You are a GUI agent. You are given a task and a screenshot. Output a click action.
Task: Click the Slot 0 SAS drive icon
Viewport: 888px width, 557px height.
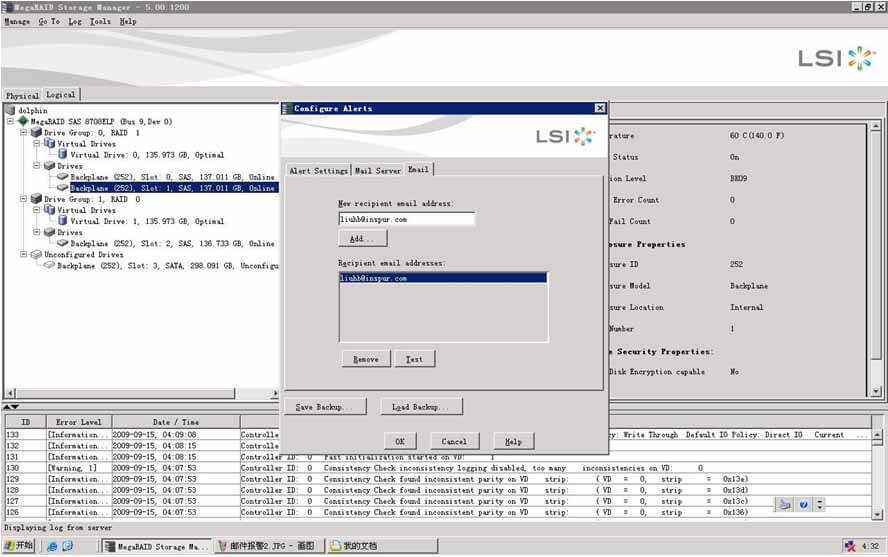click(62, 177)
